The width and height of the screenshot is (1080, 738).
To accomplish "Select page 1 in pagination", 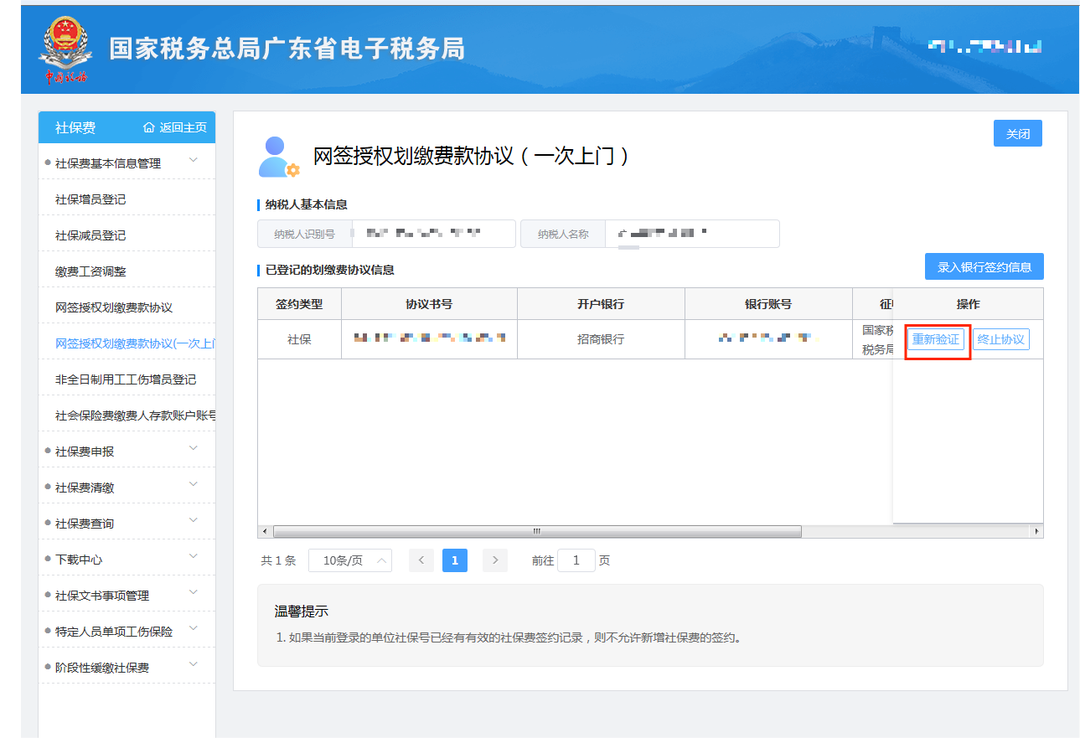I will pos(455,560).
